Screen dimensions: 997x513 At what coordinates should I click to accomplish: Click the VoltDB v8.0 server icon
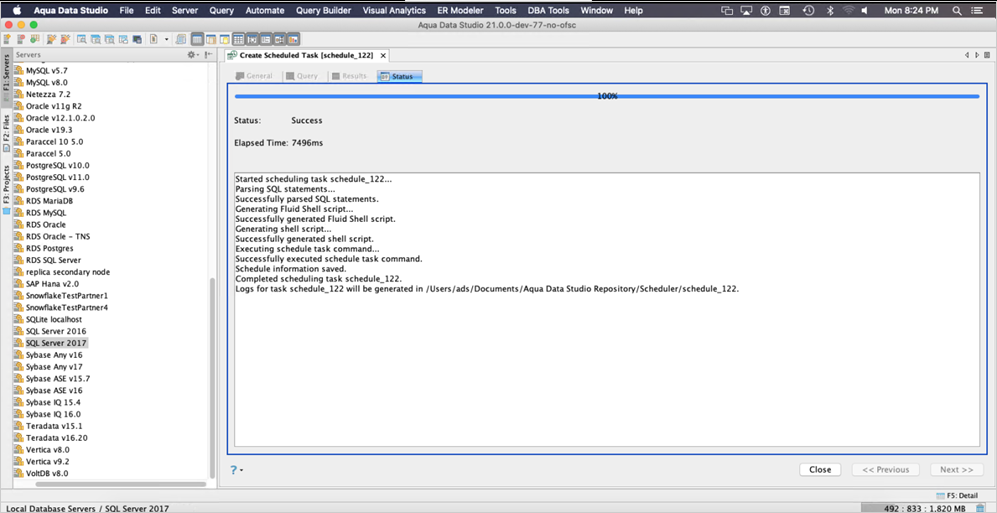(18, 474)
